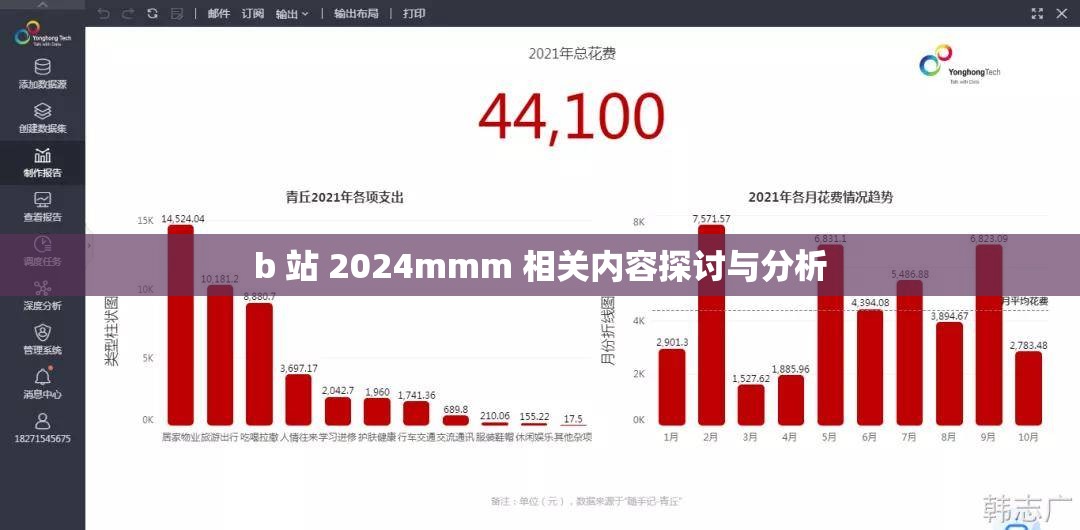Click the 2021年各月花费情况趋势 chart title
Viewport: 1080px width, 530px height.
[x=820, y=198]
